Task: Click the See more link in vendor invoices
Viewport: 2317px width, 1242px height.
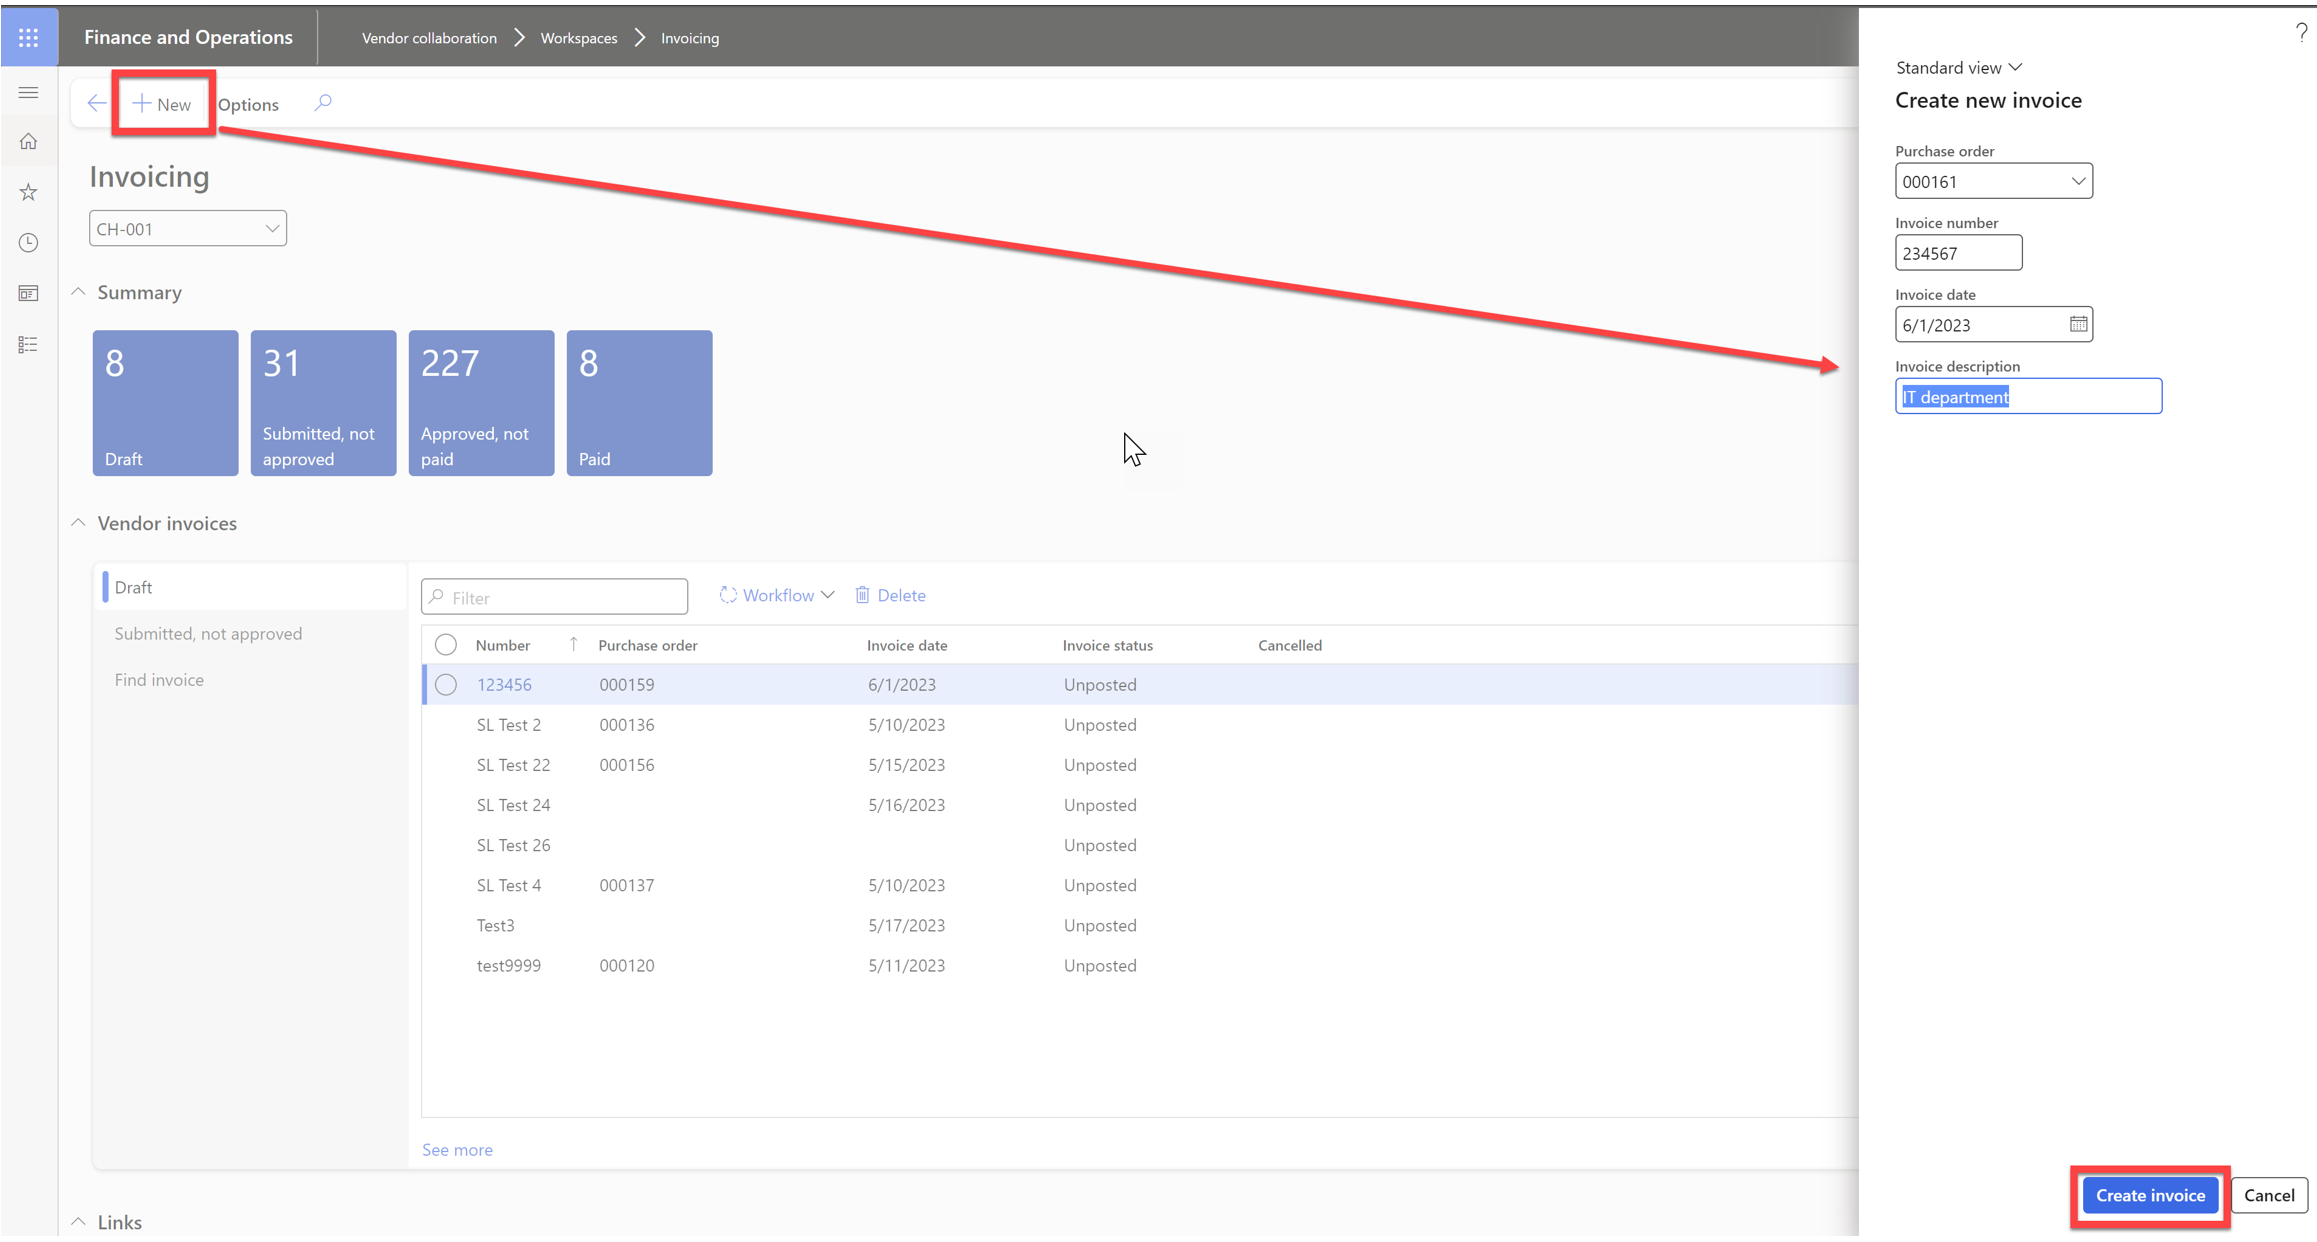Action: tap(457, 1148)
